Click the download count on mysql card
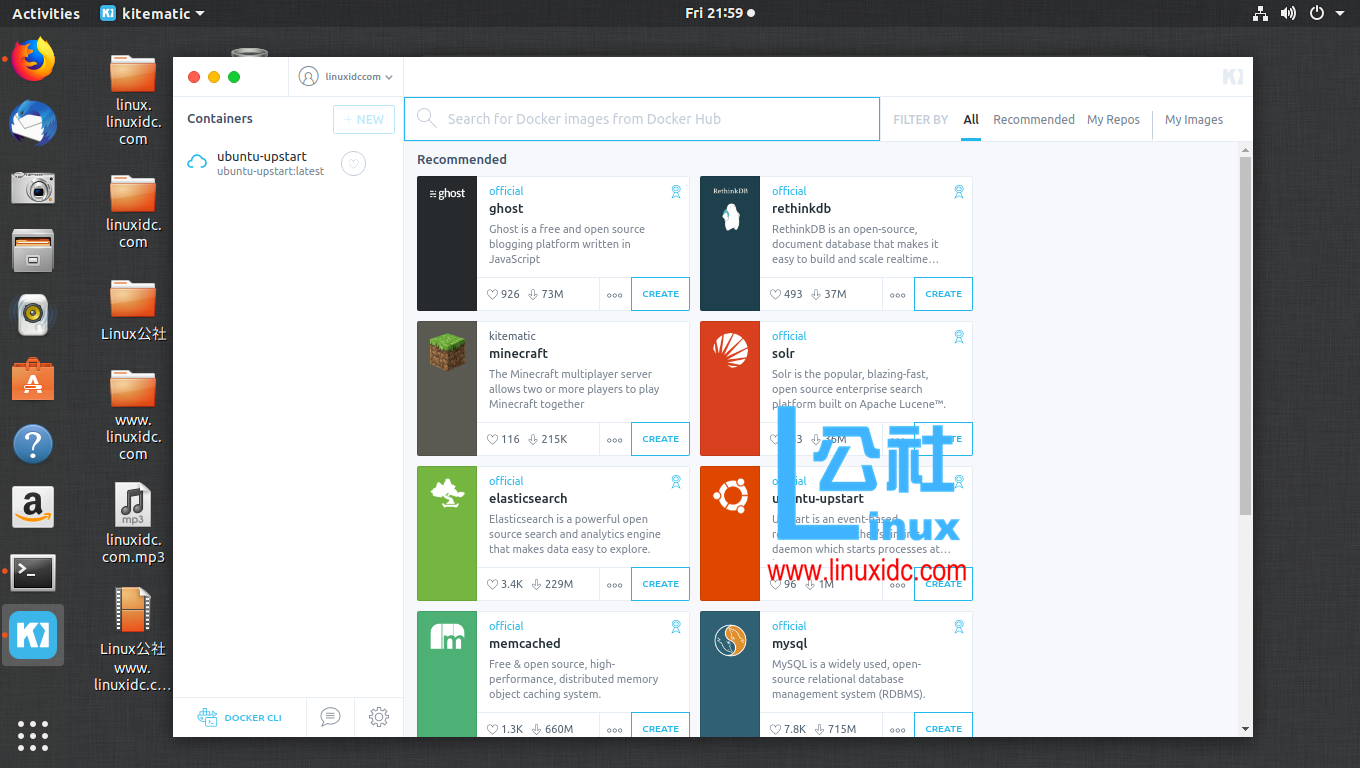 pyautogui.click(x=838, y=729)
